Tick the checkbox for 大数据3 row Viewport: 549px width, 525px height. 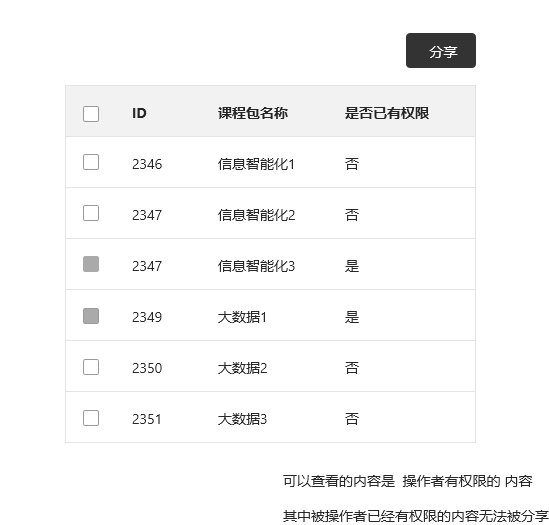tap(91, 418)
